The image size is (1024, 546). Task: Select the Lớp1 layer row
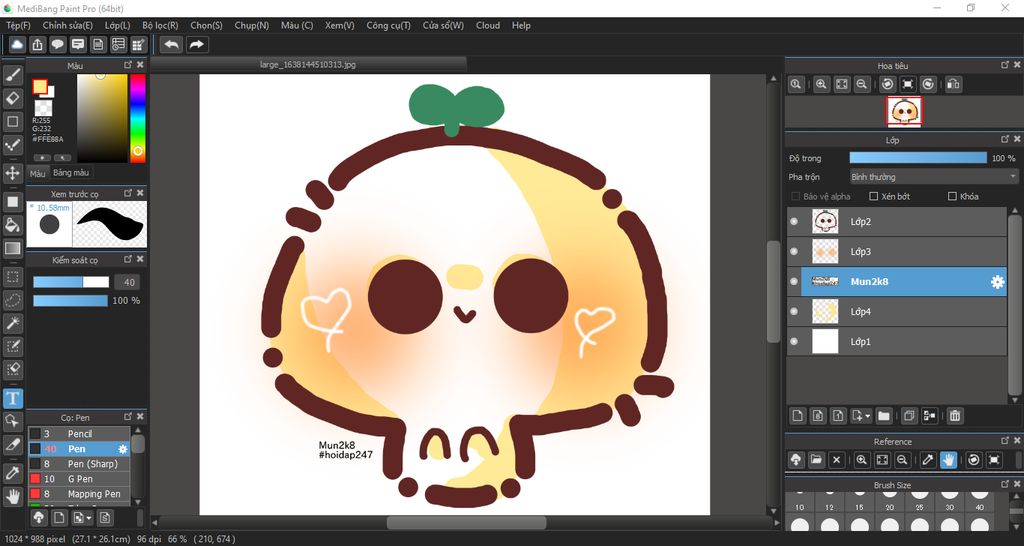[898, 342]
